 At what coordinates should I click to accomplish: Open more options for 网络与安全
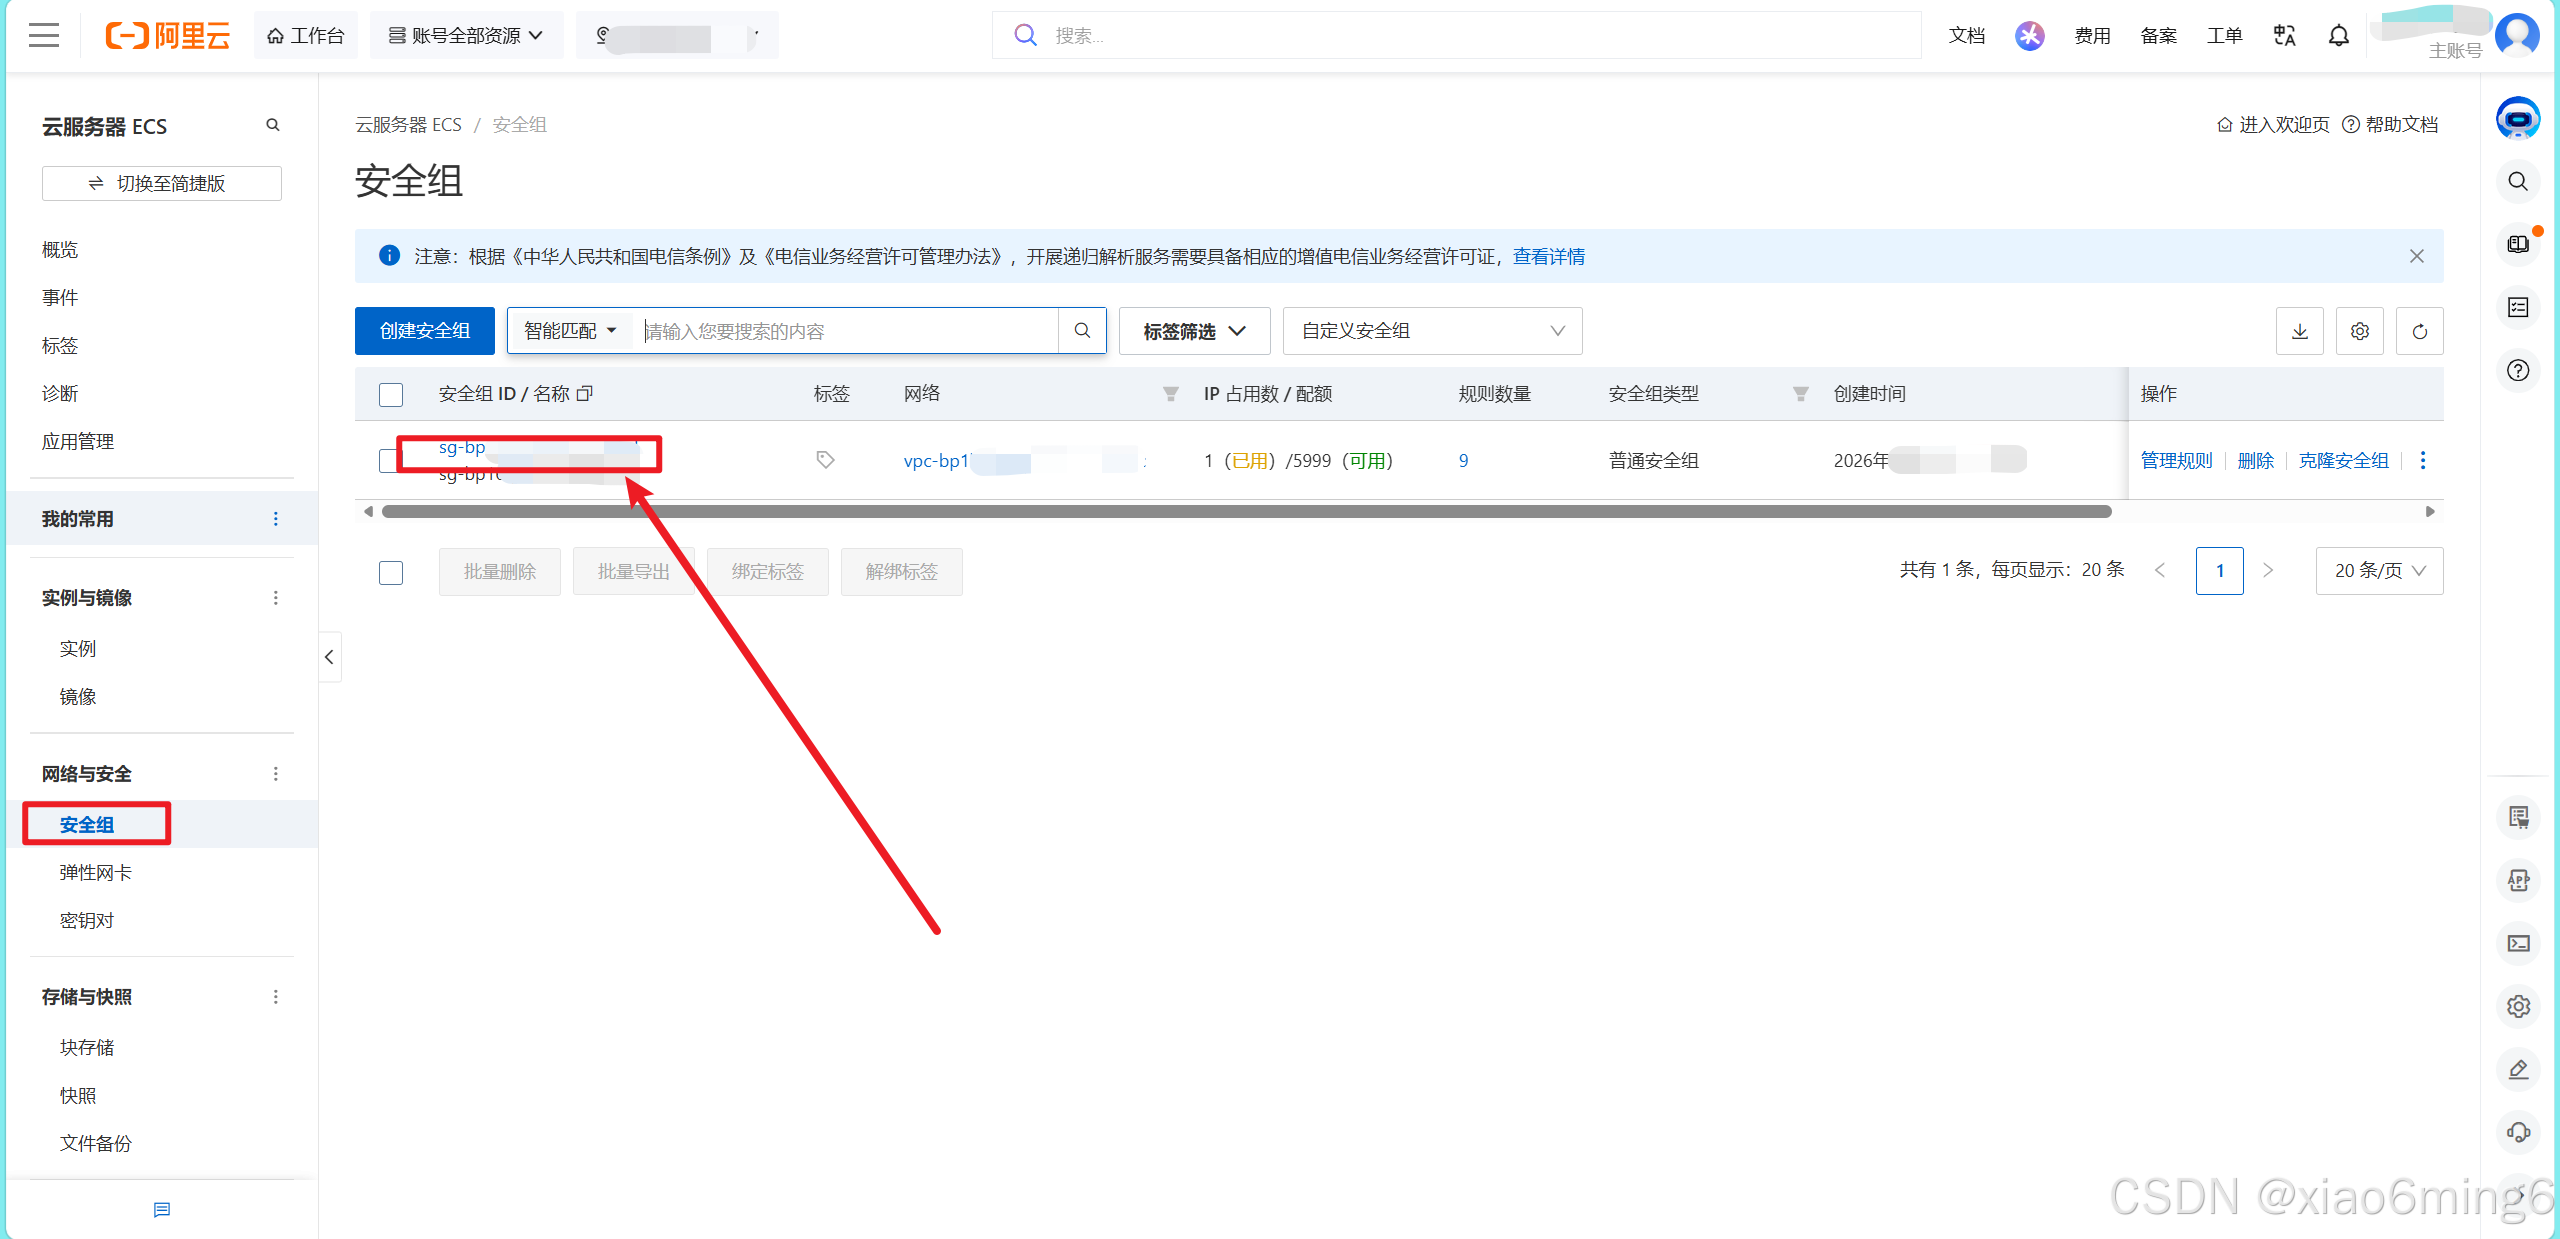pyautogui.click(x=276, y=774)
